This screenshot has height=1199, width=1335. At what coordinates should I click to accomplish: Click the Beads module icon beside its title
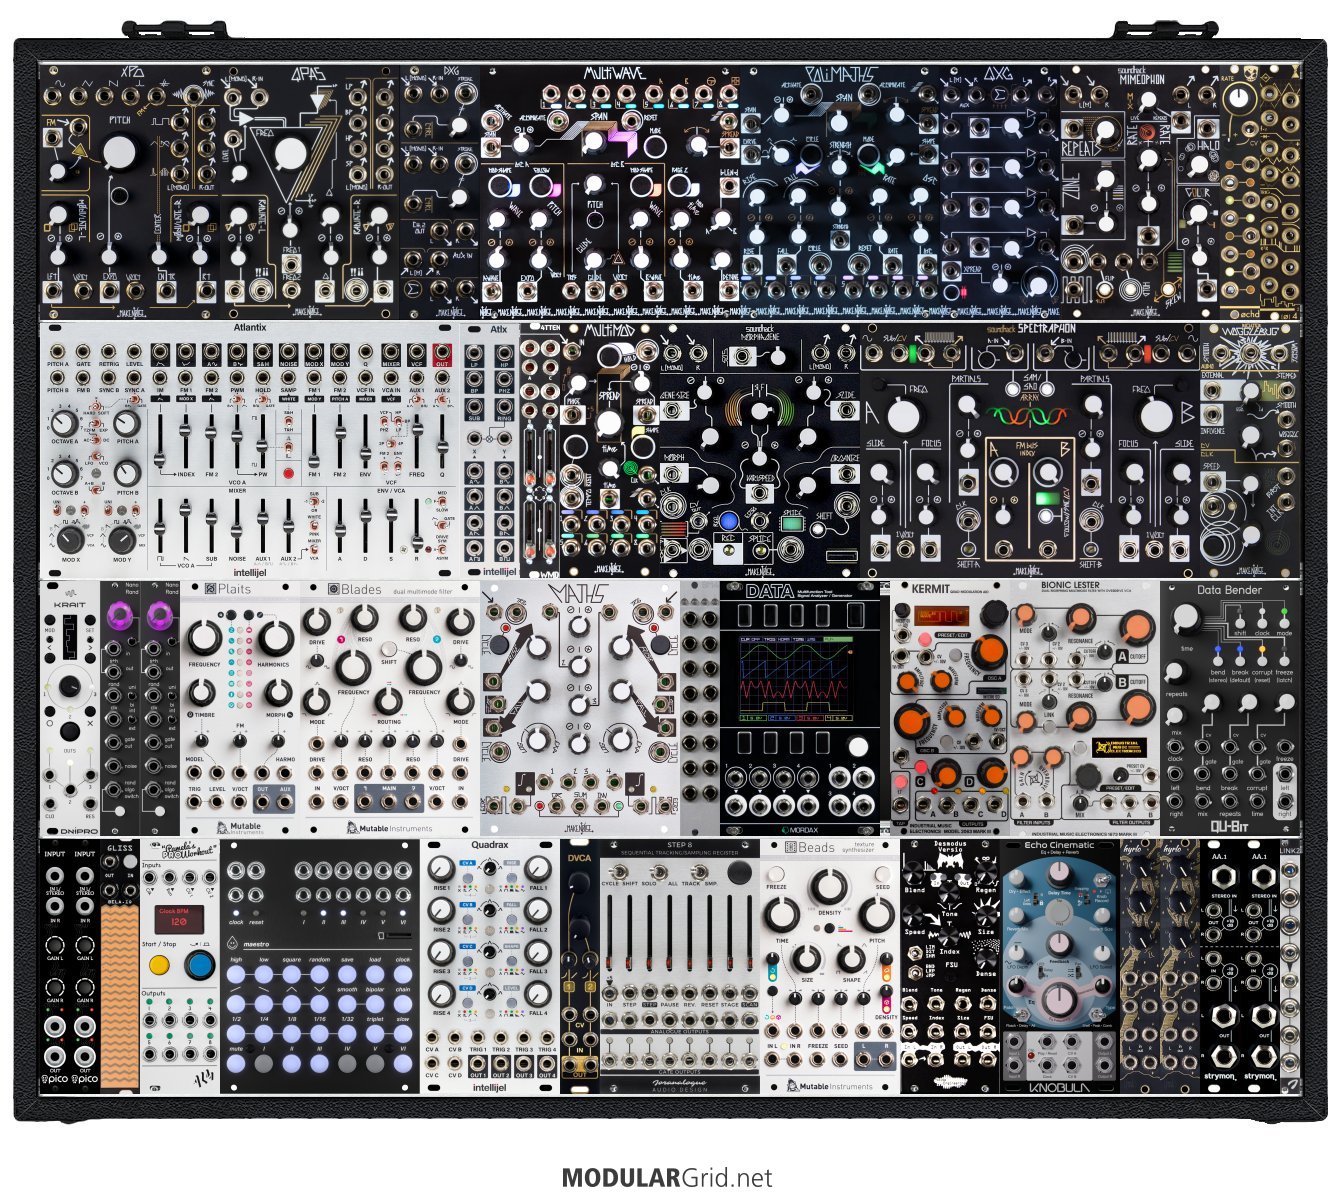(790, 847)
